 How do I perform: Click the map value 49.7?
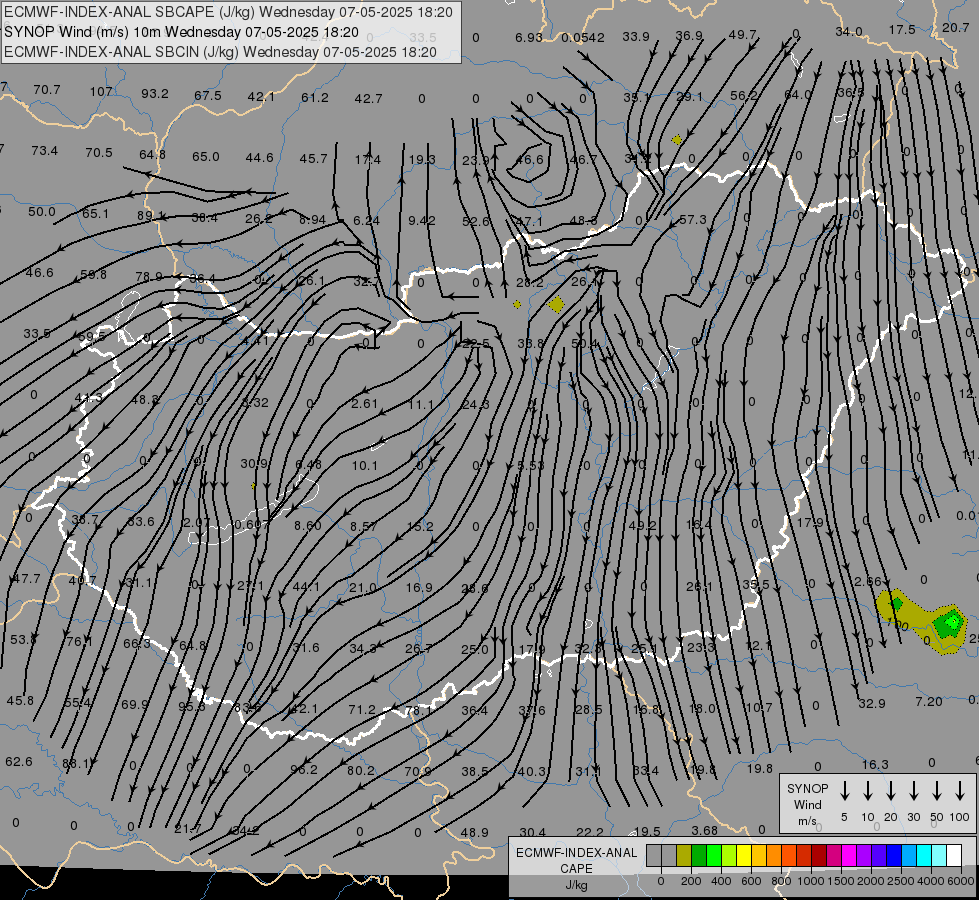pyautogui.click(x=742, y=35)
